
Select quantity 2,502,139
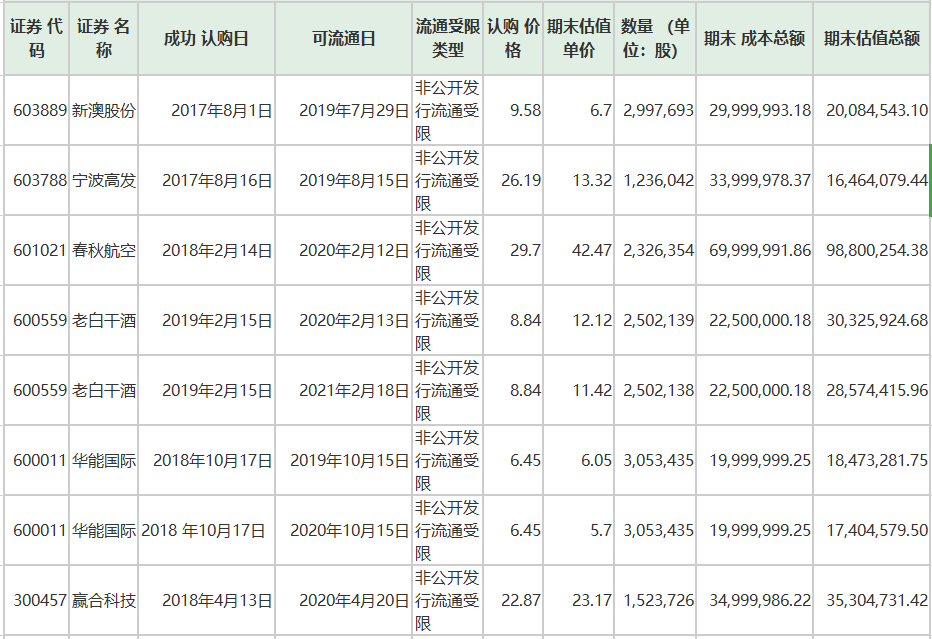pyautogui.click(x=658, y=320)
